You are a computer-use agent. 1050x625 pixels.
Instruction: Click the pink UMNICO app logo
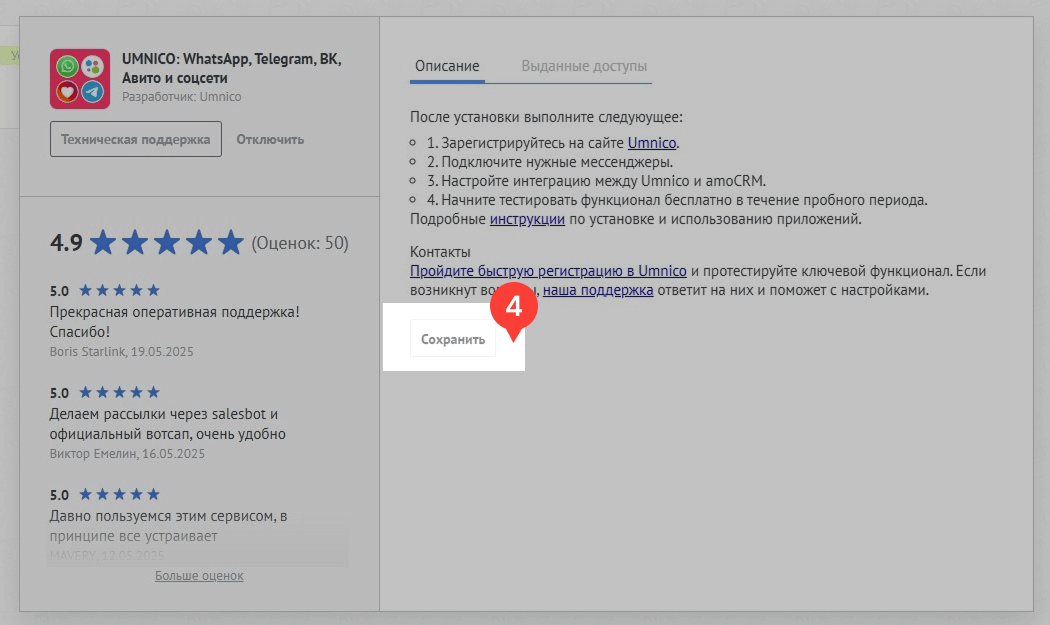(x=79, y=79)
